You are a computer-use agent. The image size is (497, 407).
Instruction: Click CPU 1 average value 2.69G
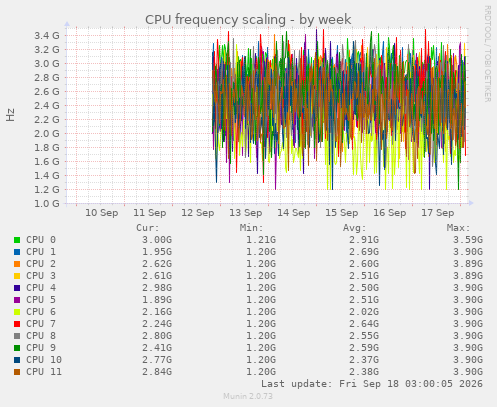pyautogui.click(x=364, y=252)
